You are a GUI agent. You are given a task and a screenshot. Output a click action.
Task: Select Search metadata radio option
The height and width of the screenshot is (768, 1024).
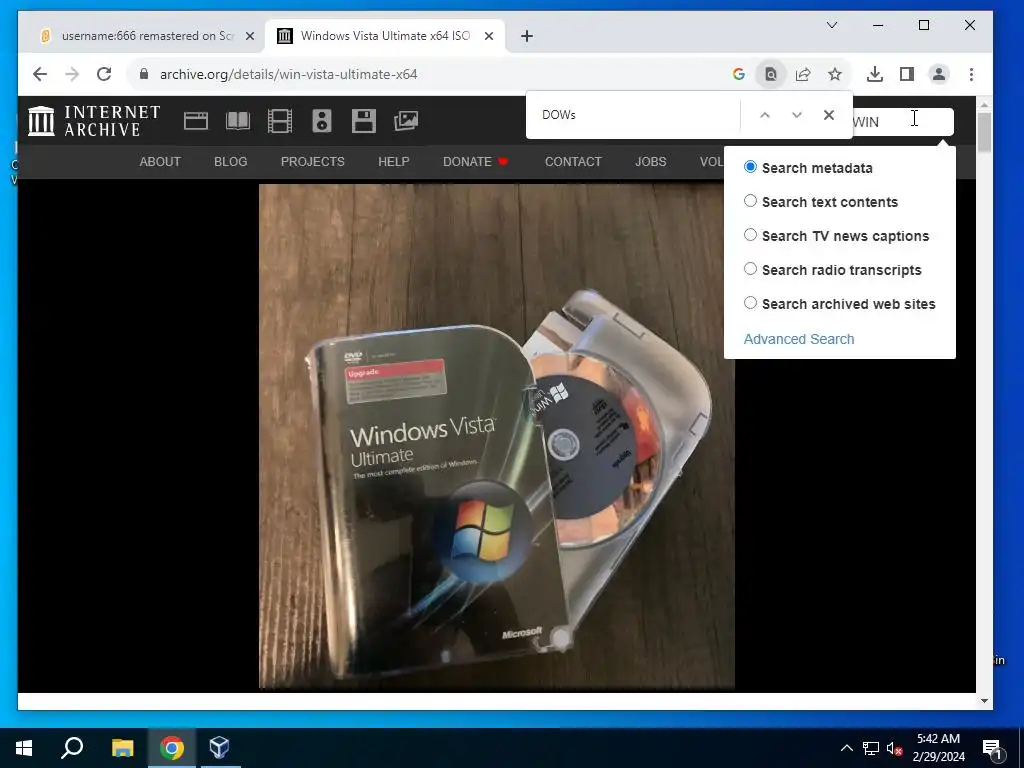750,167
